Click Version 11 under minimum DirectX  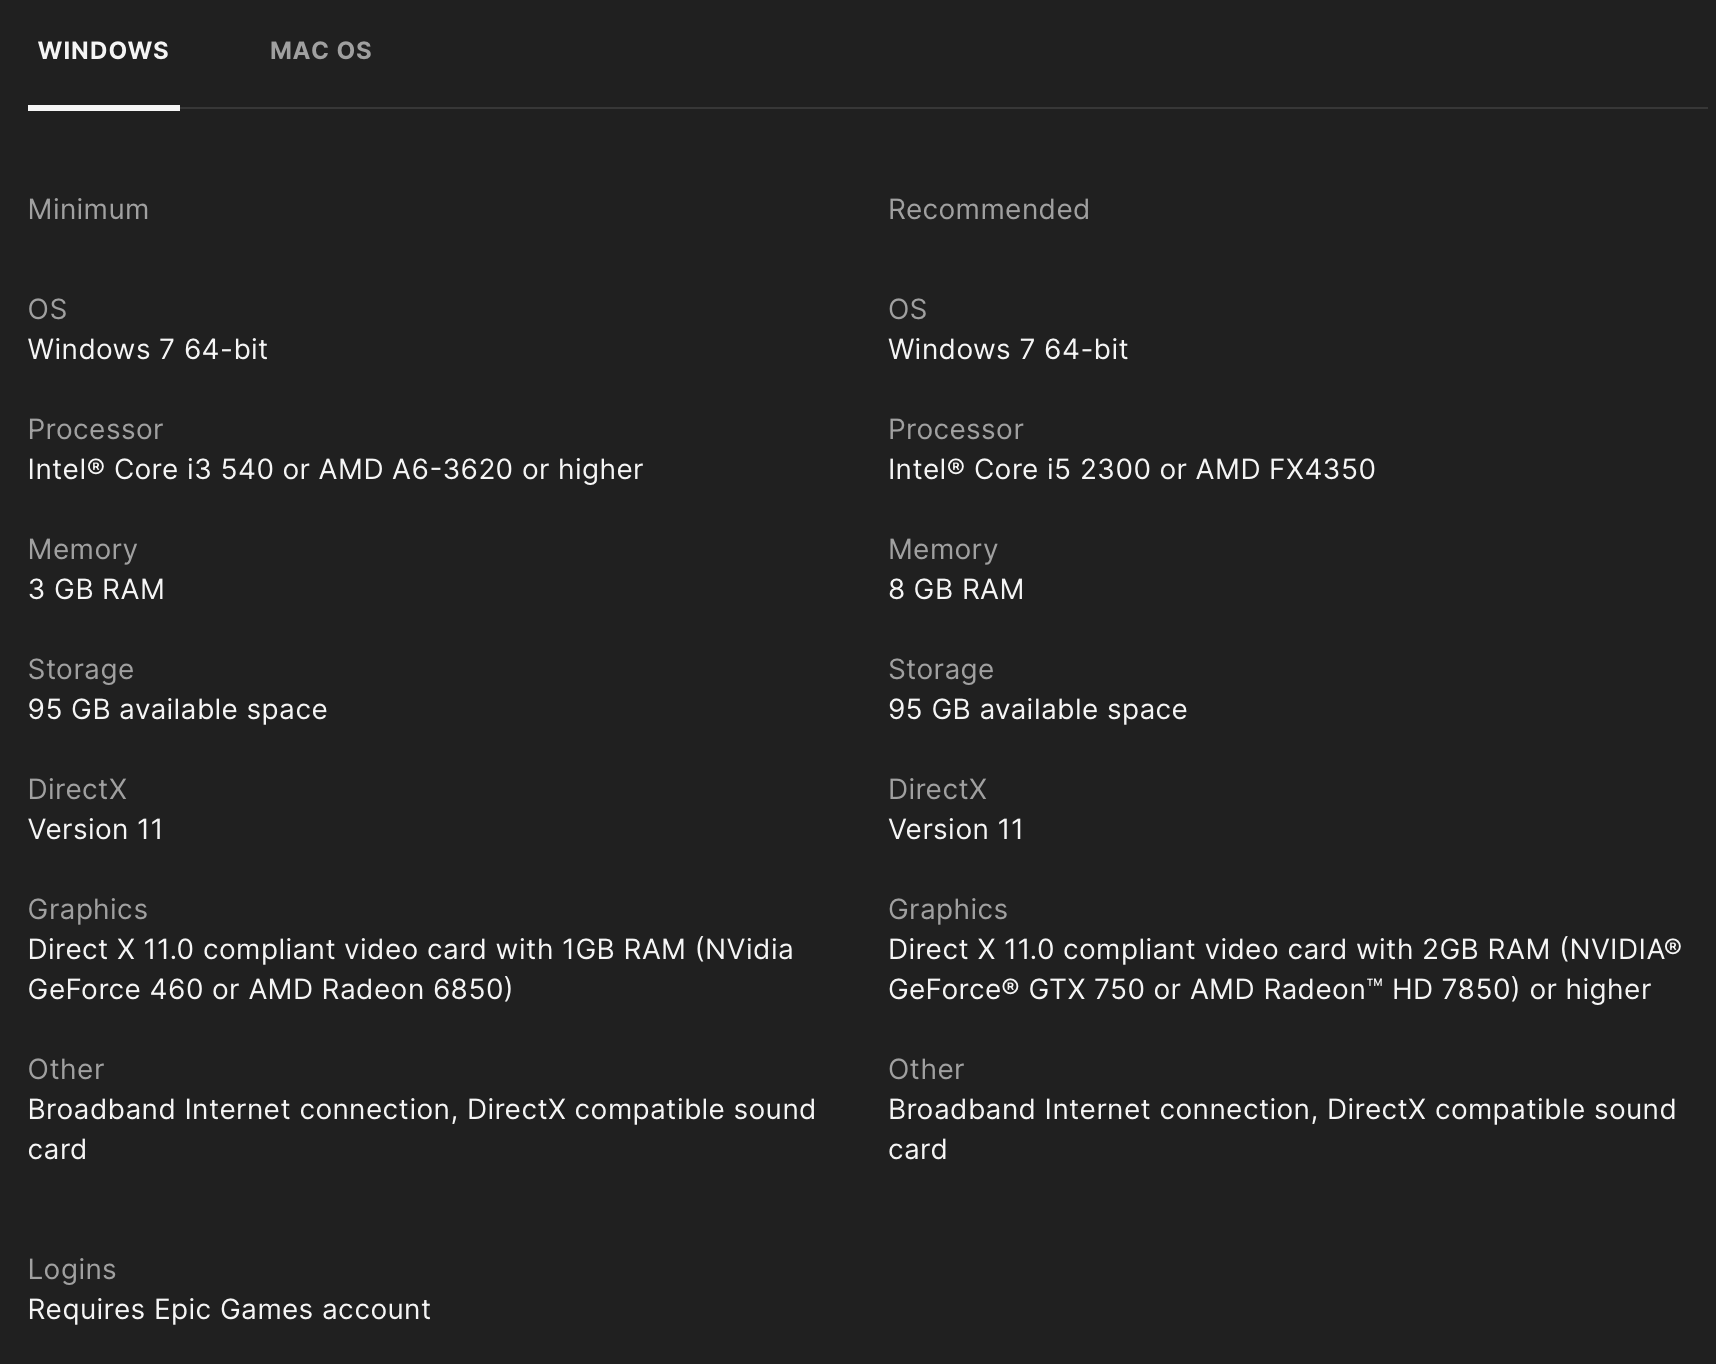(95, 830)
